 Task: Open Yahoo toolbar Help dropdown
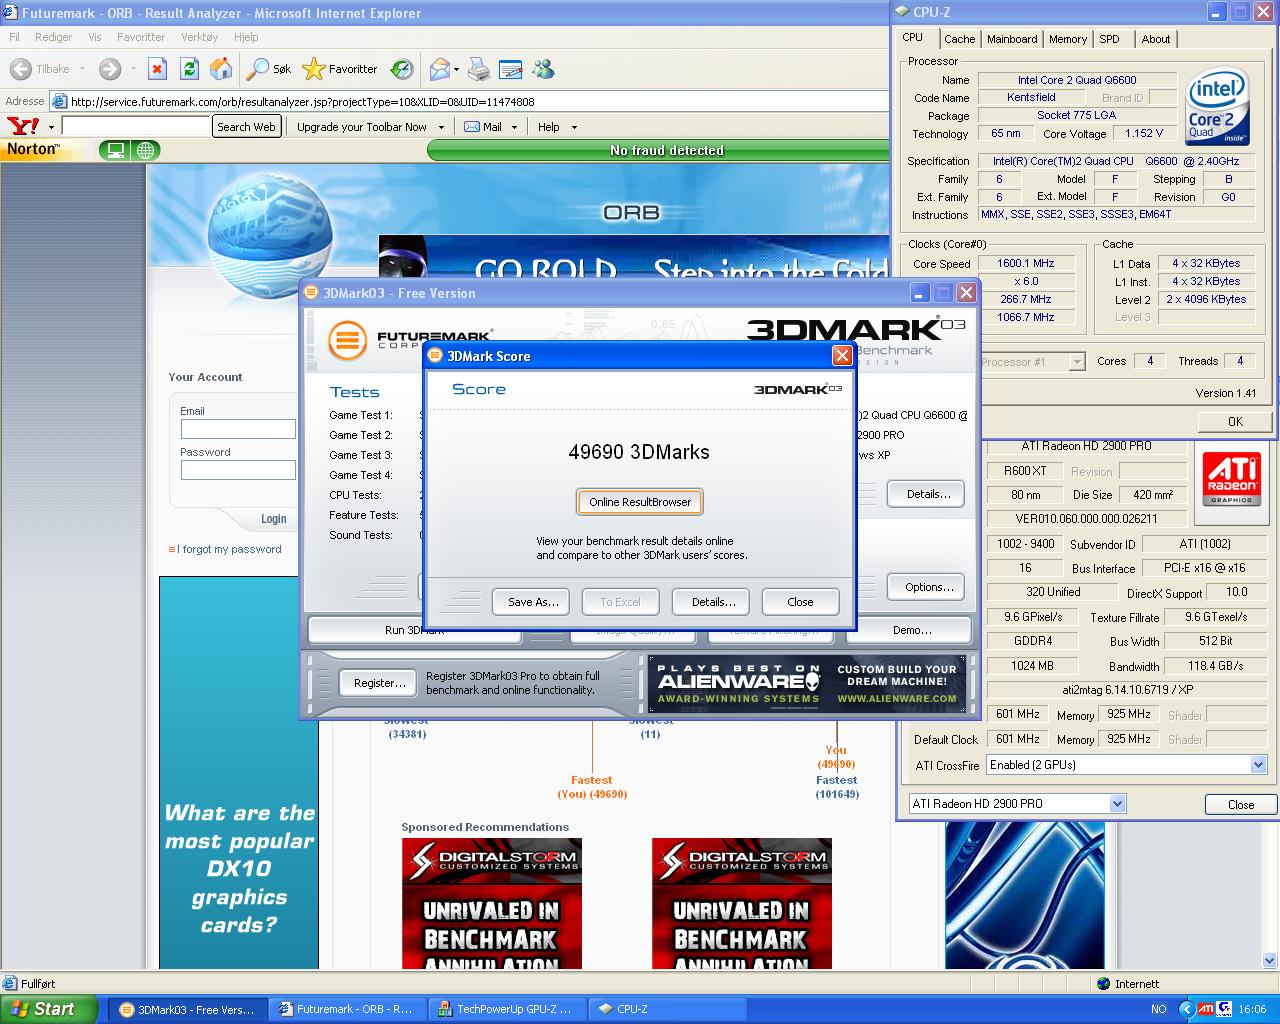point(574,127)
